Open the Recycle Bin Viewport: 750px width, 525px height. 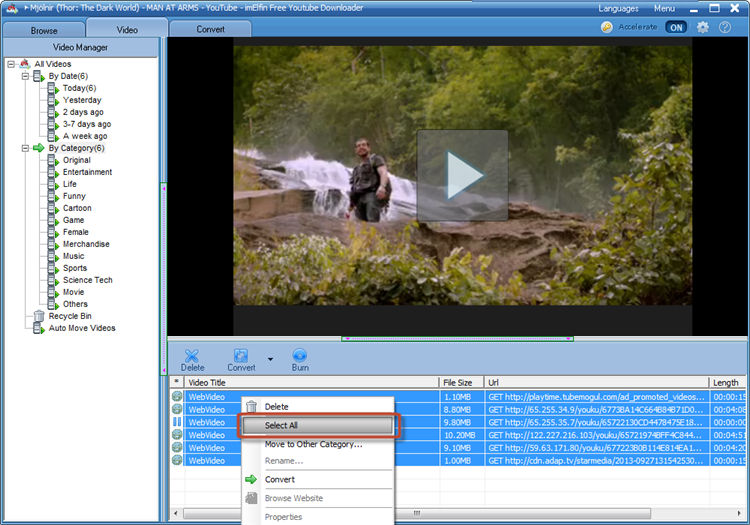tap(70, 316)
